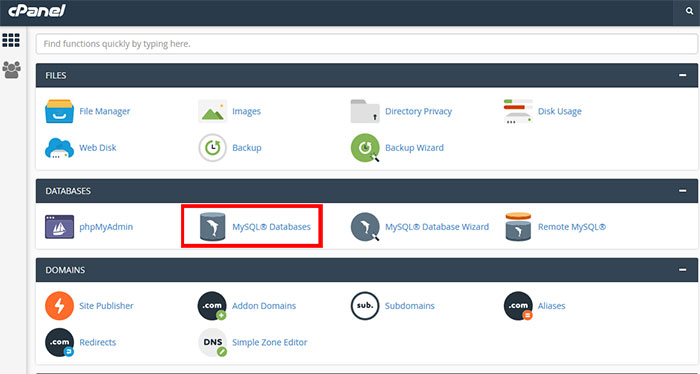Open the Subdomains link

coord(410,306)
